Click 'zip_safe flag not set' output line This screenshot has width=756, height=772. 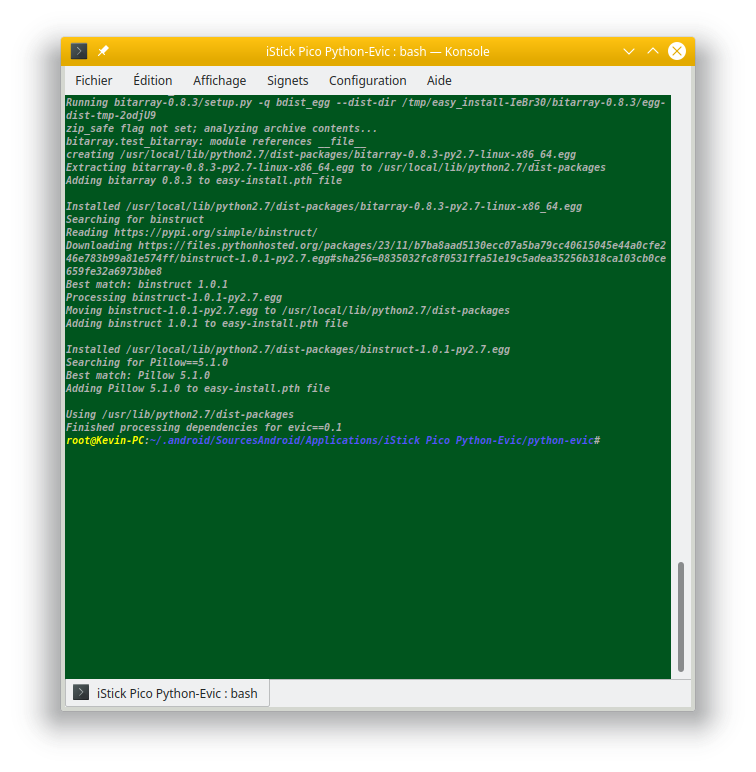click(221, 129)
